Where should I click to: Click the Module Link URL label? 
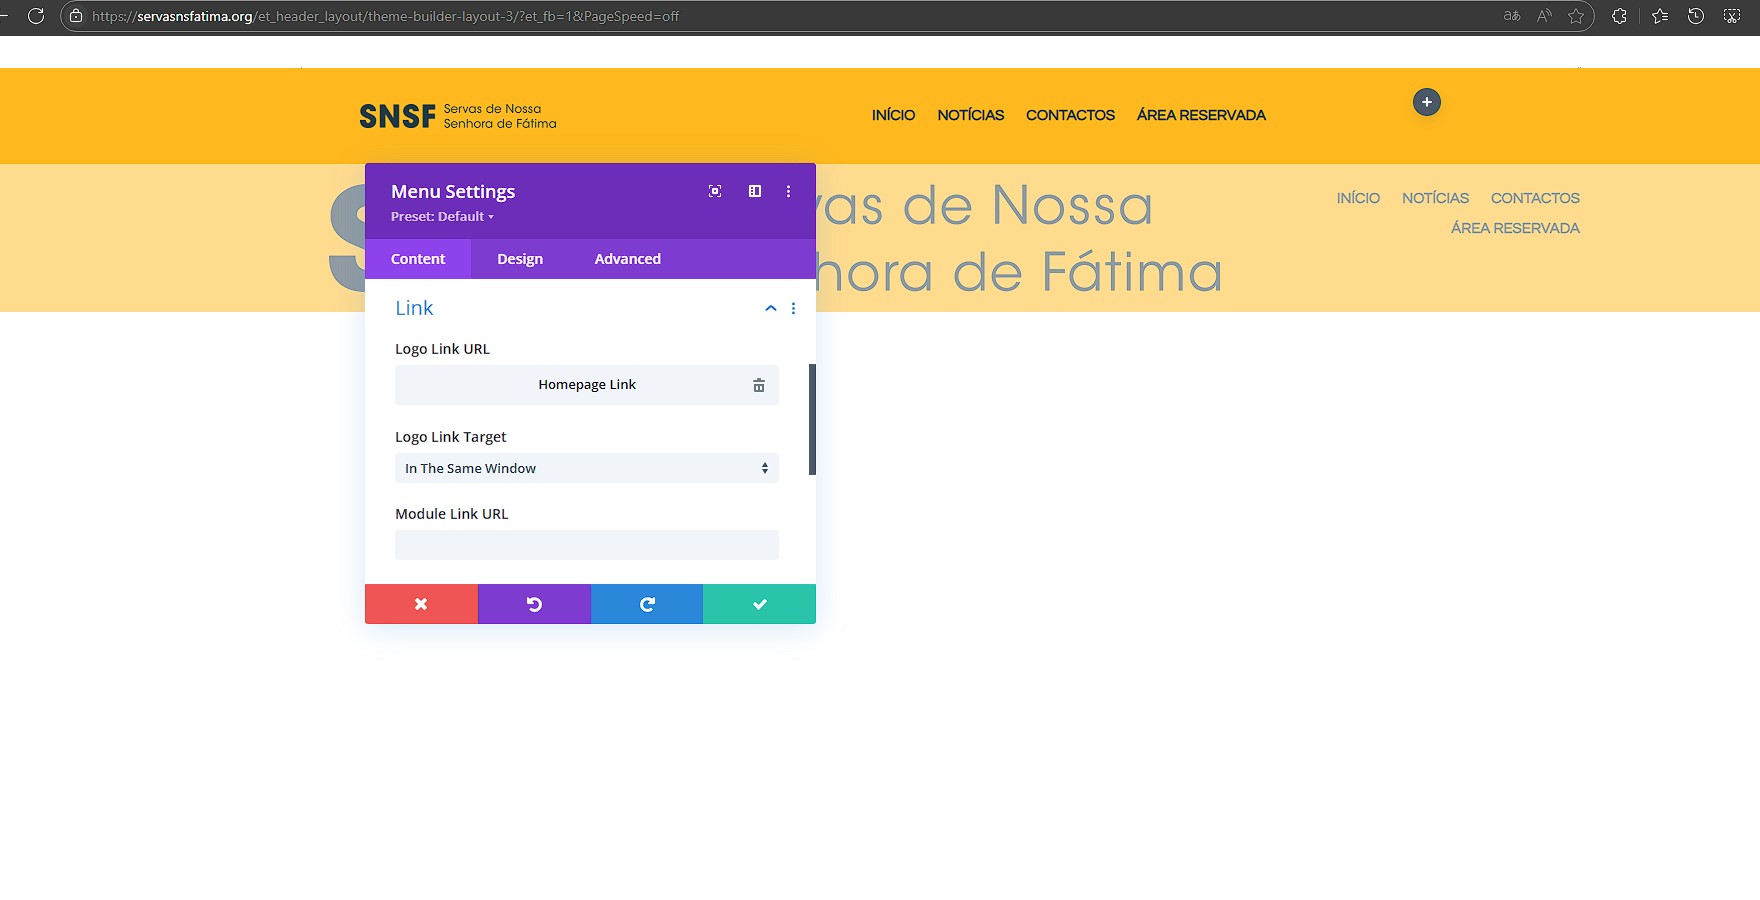pyautogui.click(x=452, y=514)
